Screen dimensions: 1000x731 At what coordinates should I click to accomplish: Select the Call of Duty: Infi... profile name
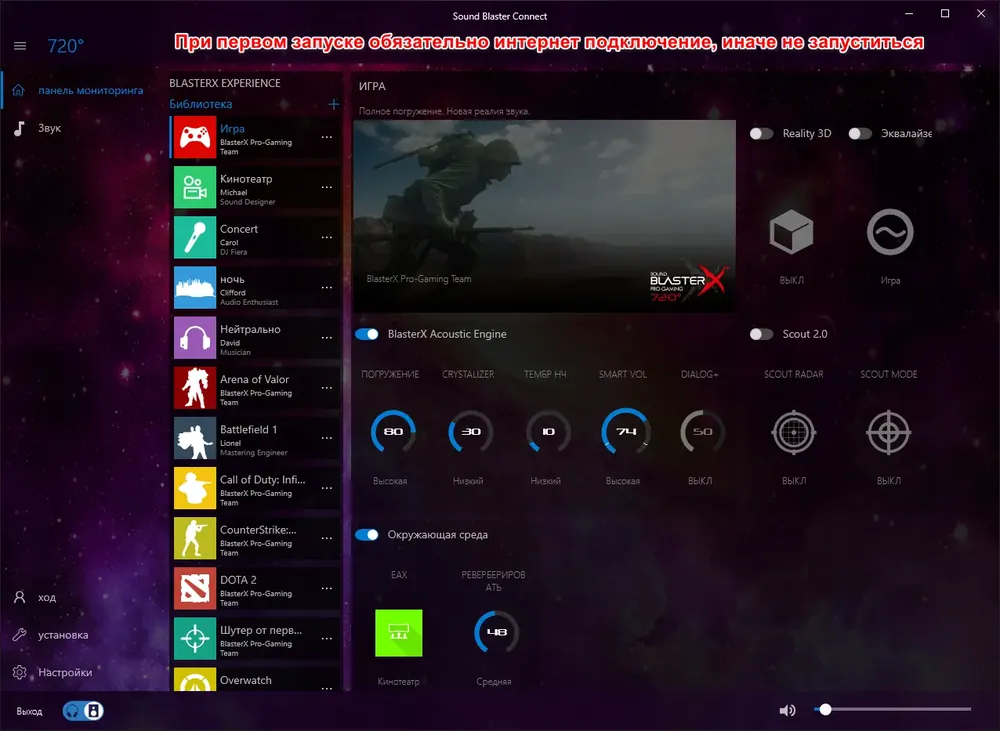click(263, 480)
